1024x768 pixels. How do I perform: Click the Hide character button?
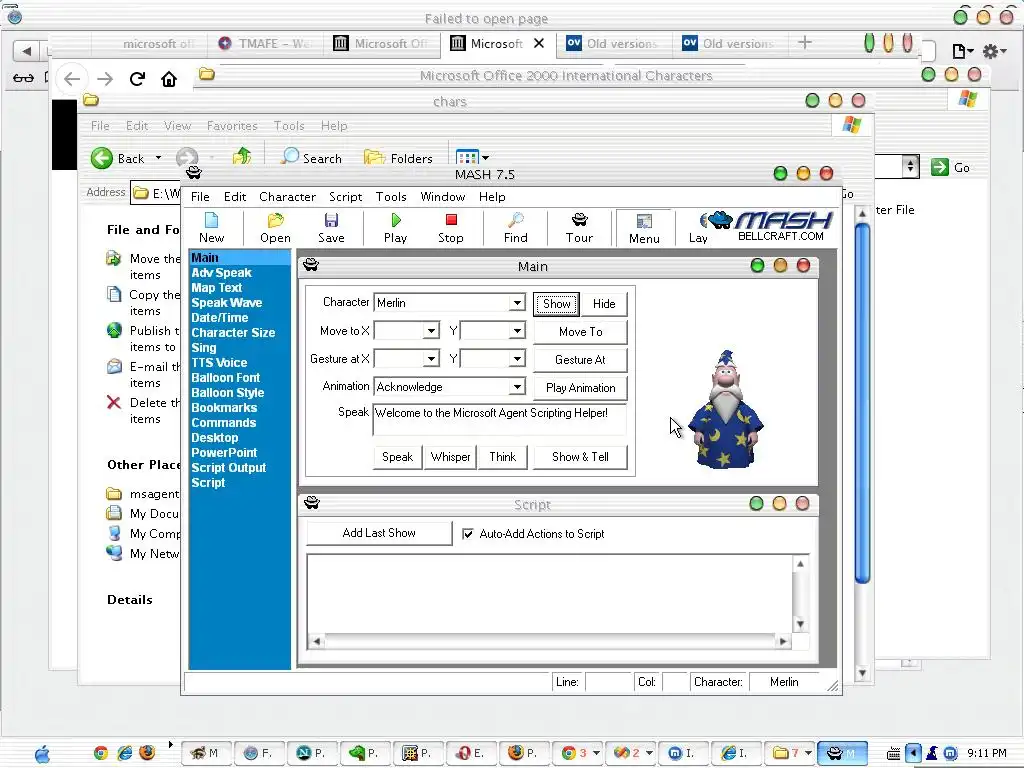click(x=604, y=304)
